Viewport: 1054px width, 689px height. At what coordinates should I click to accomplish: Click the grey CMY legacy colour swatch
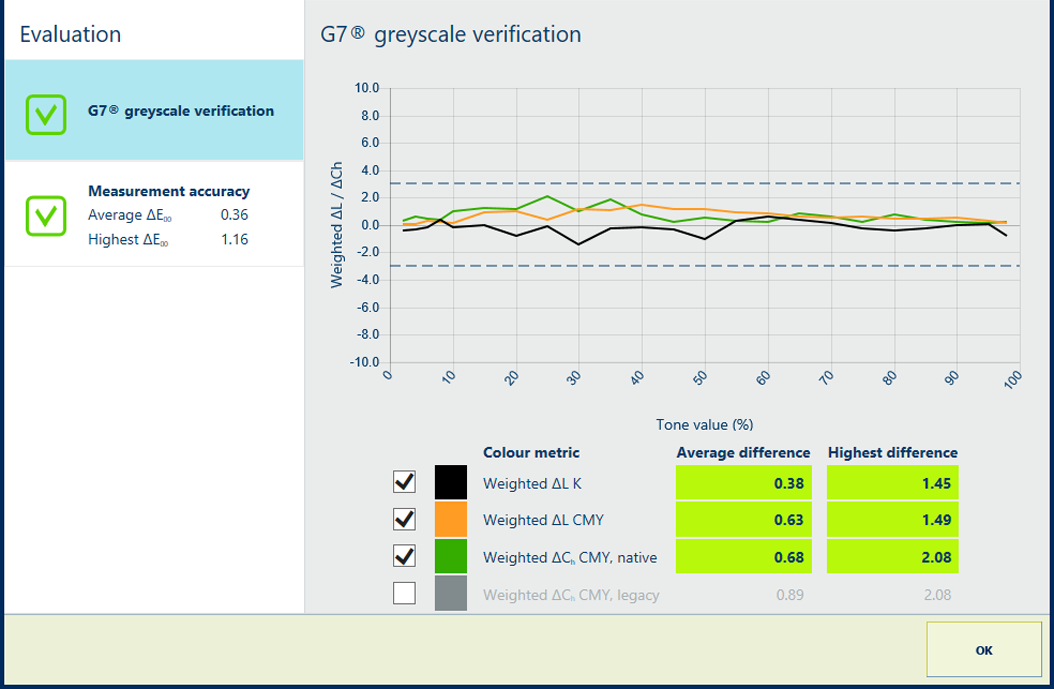click(x=450, y=594)
